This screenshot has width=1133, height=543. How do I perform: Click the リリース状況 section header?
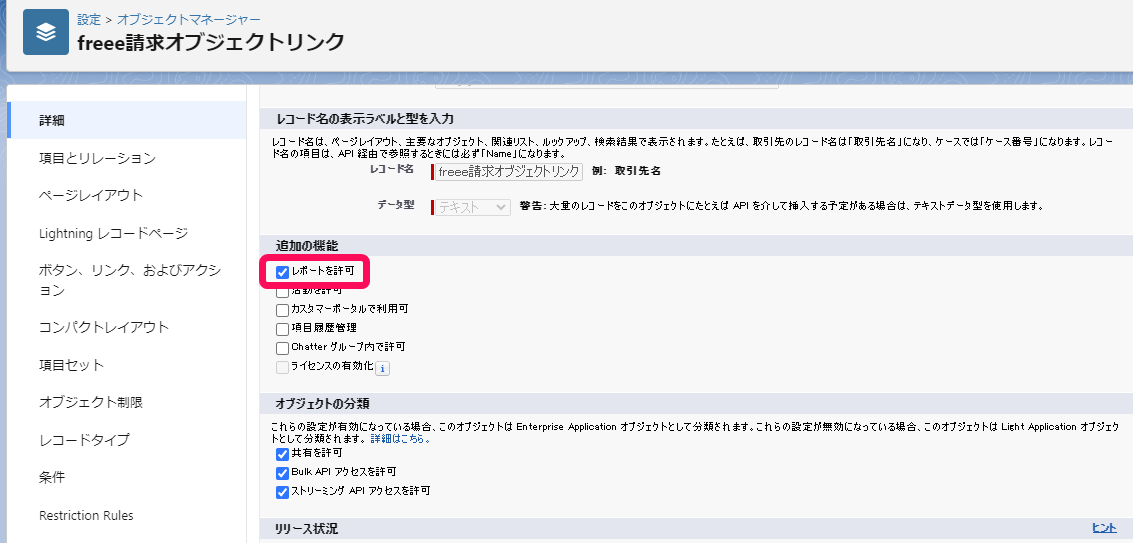click(x=306, y=529)
